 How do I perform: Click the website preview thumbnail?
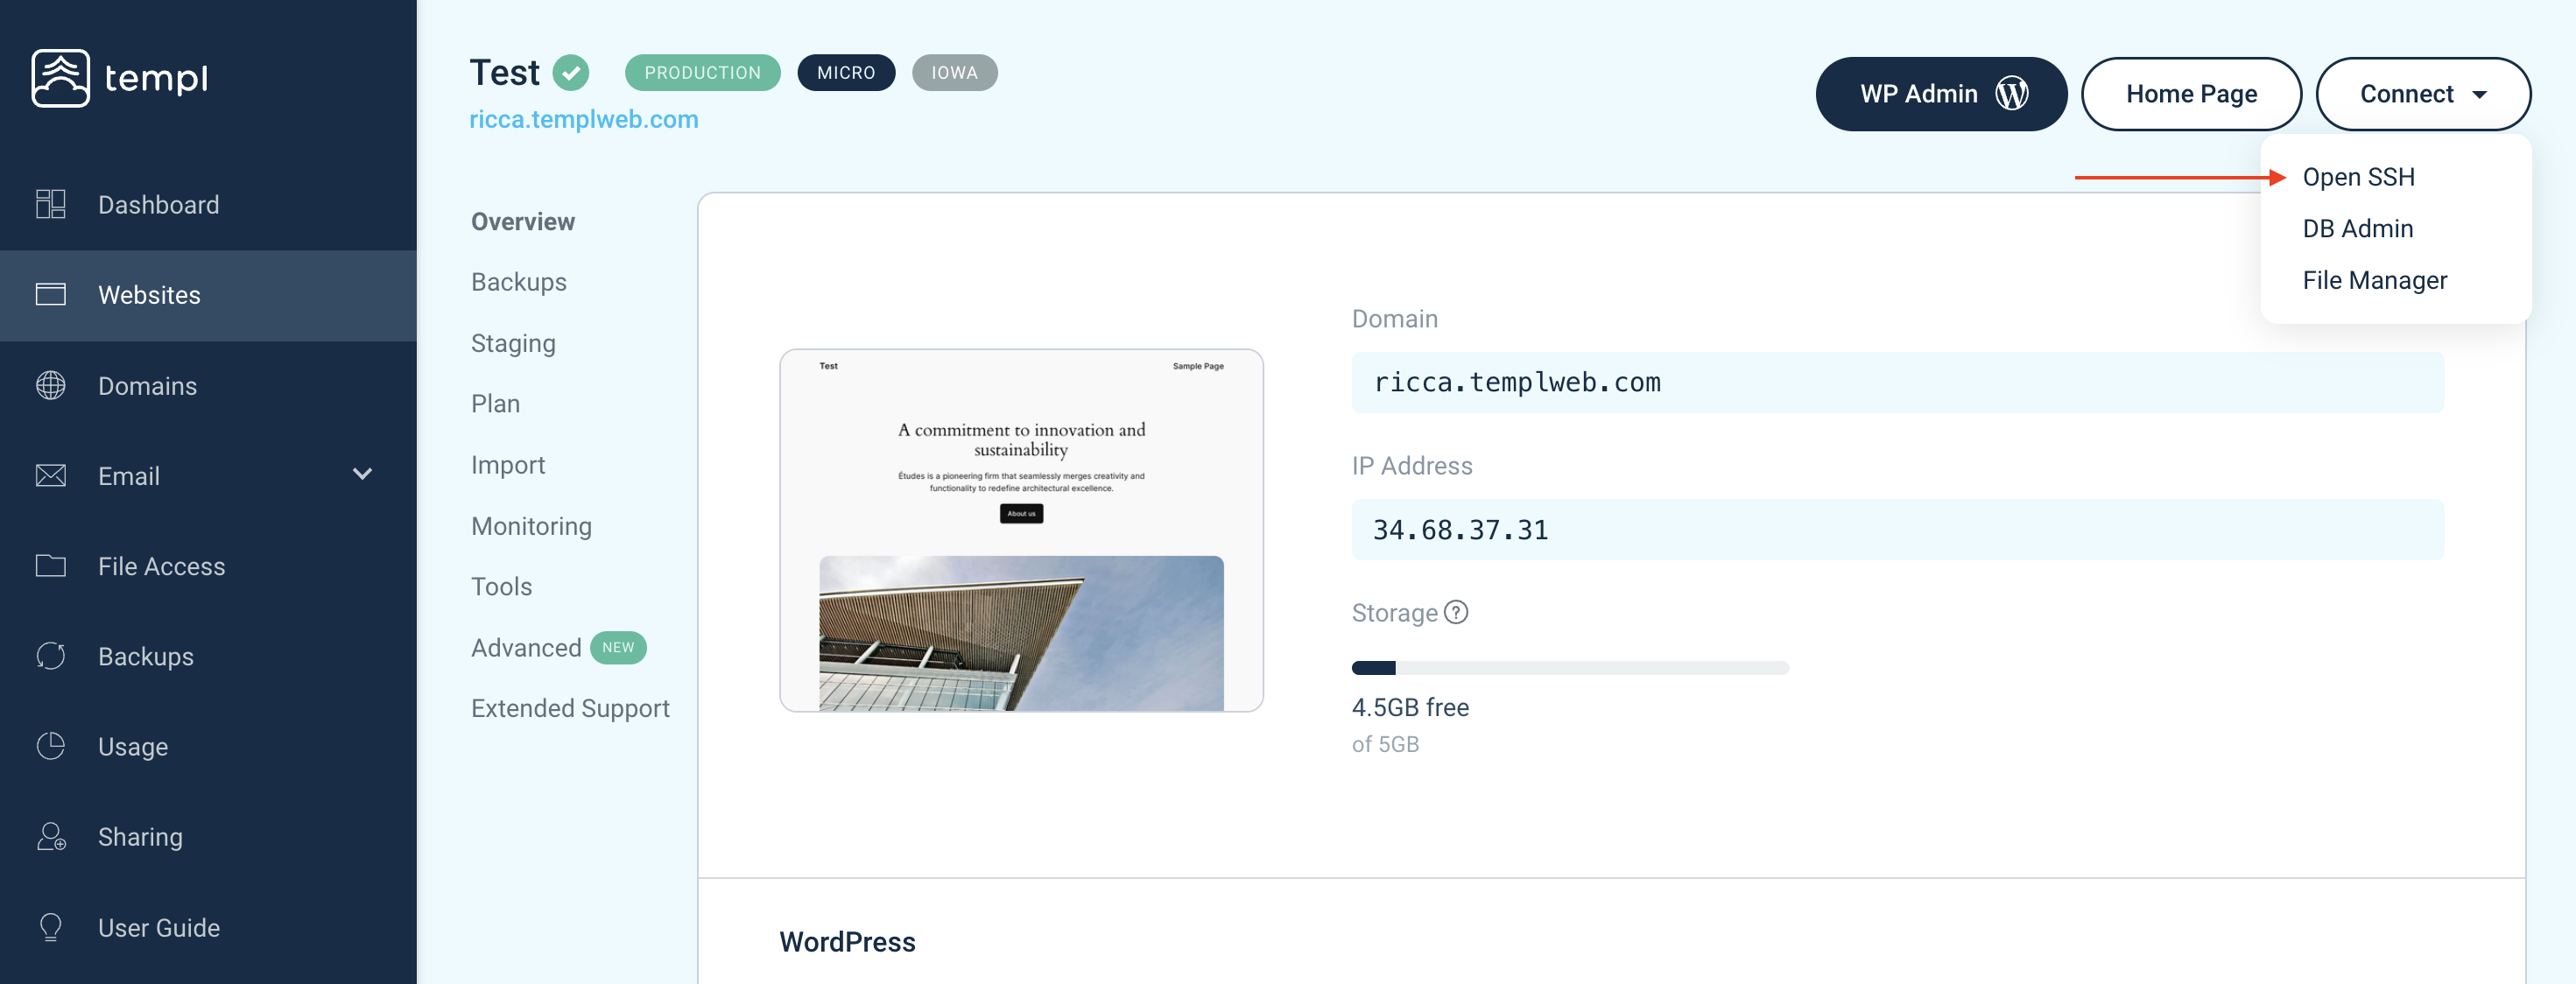pos(1021,530)
